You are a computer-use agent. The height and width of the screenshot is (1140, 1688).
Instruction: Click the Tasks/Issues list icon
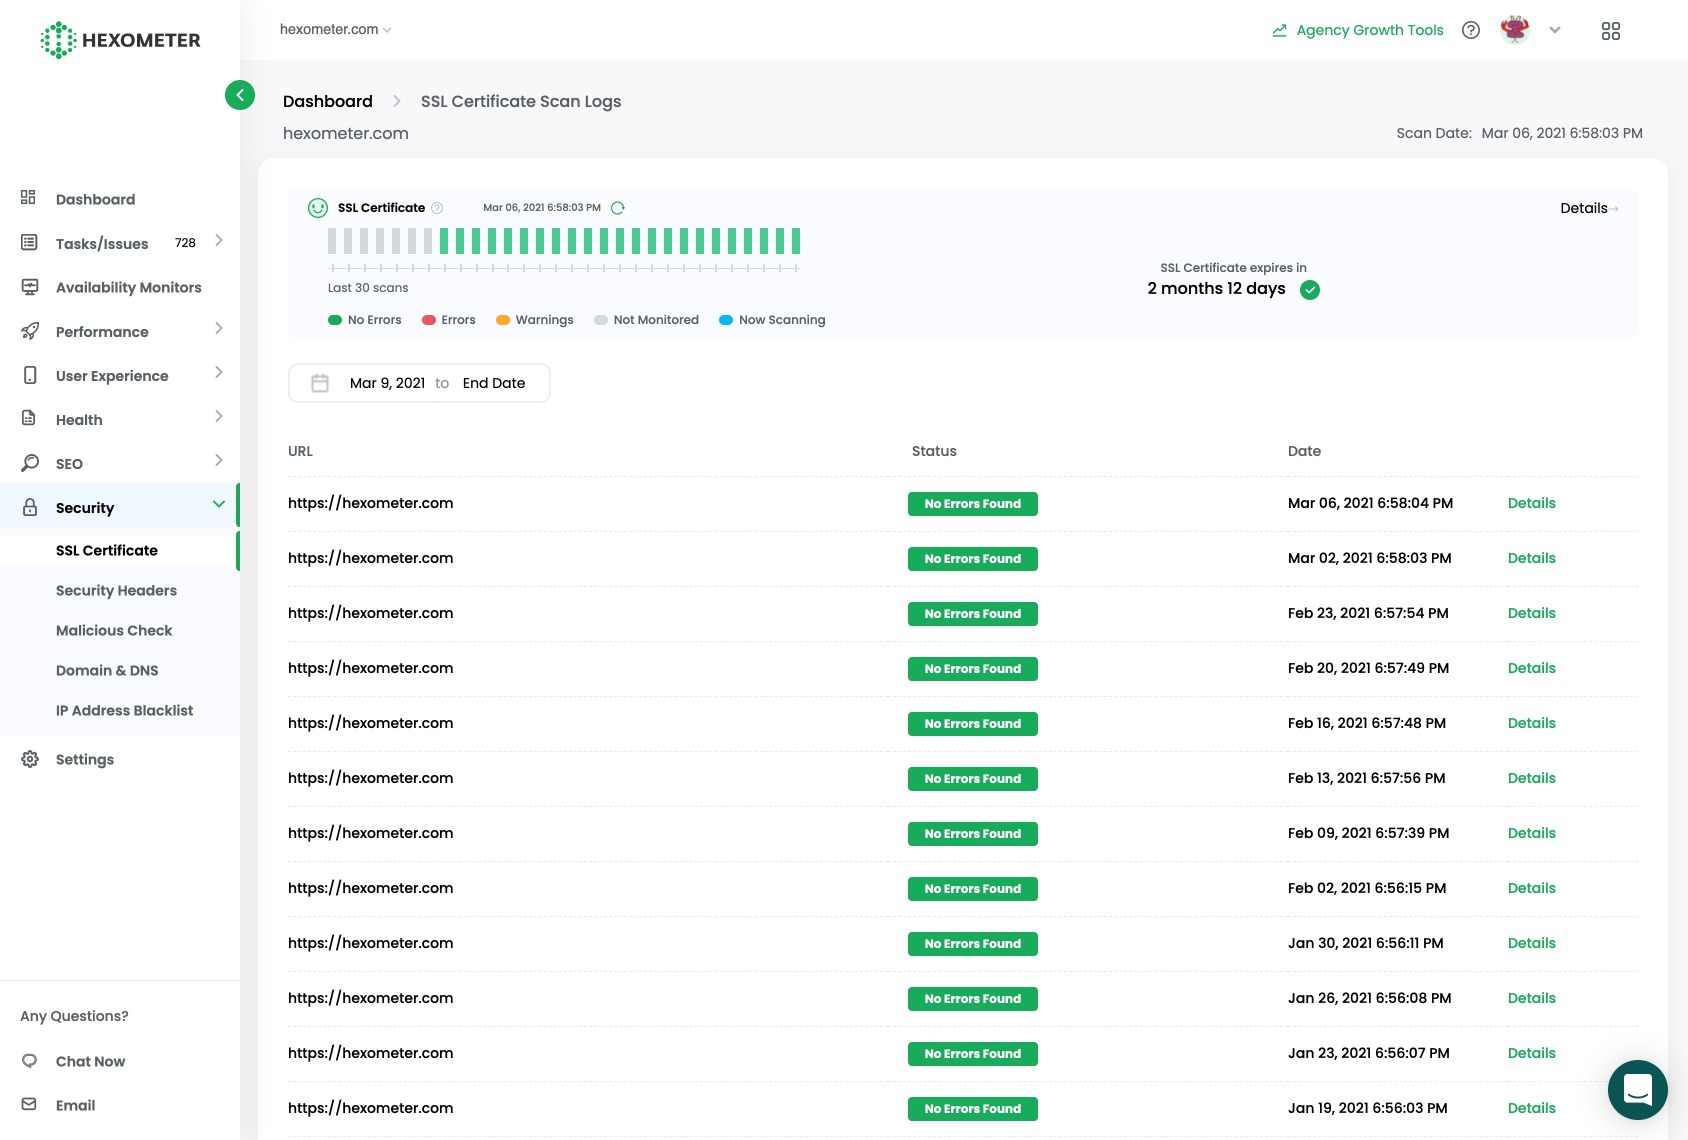(29, 242)
